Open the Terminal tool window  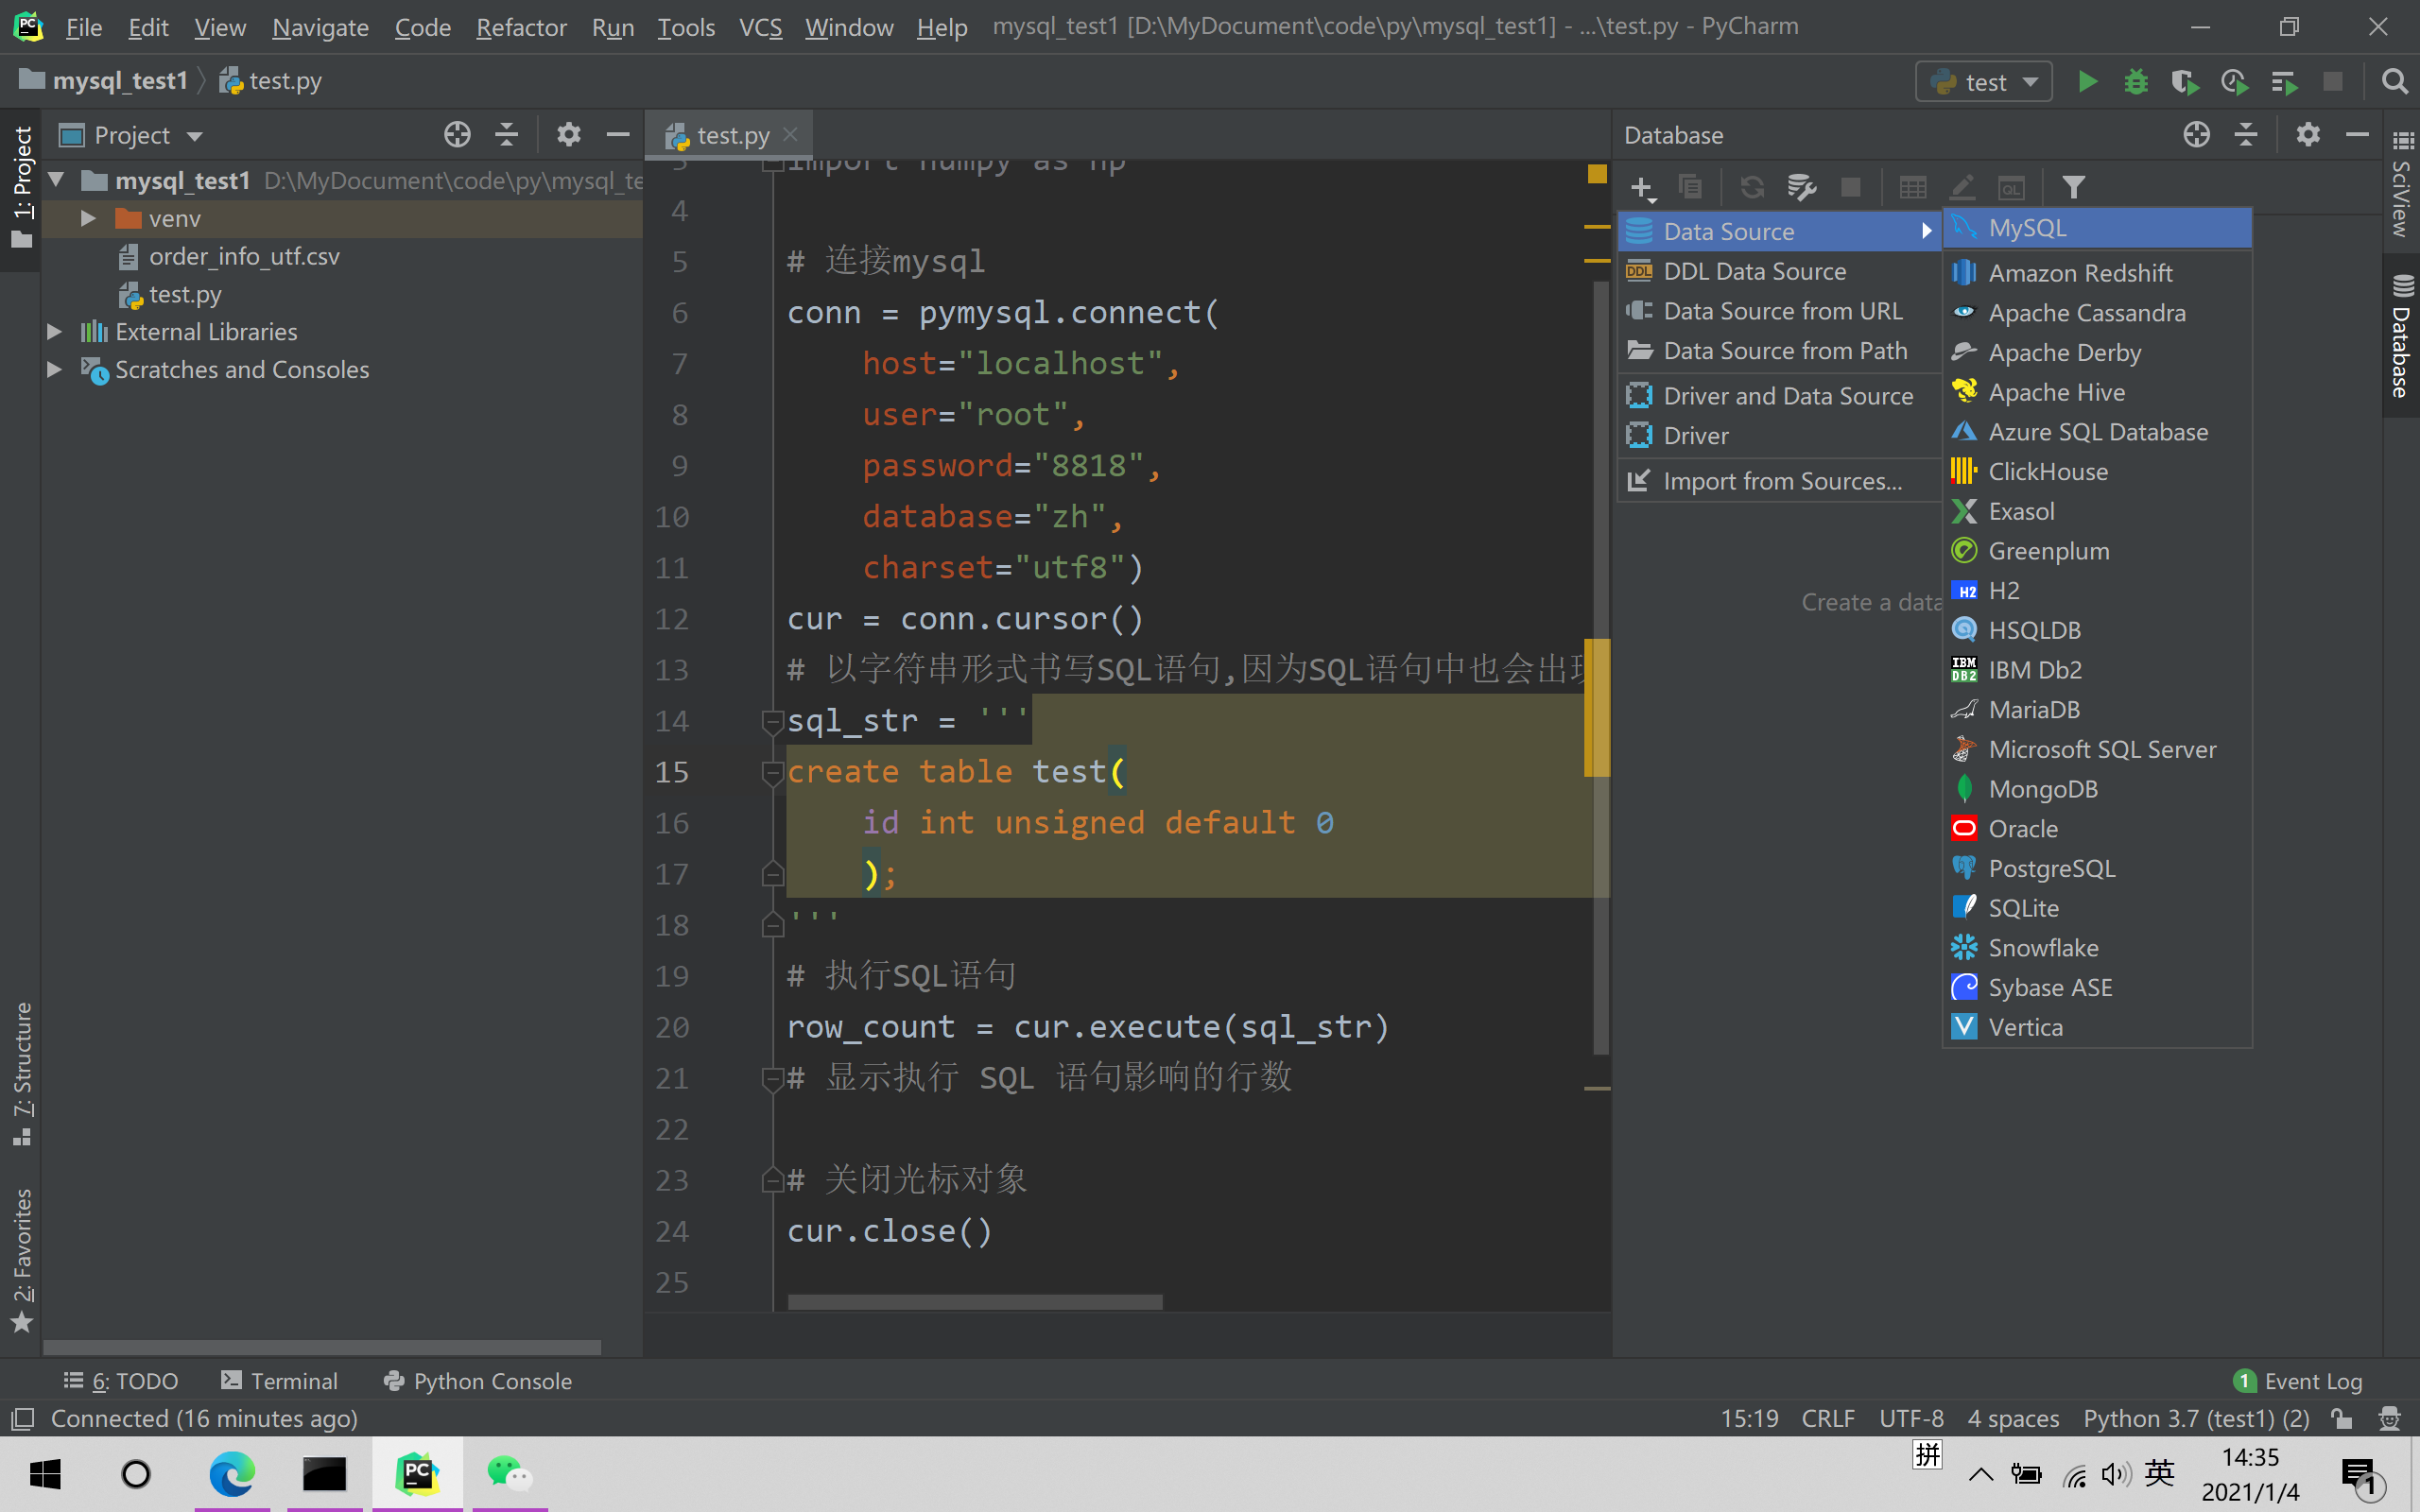(x=280, y=1381)
